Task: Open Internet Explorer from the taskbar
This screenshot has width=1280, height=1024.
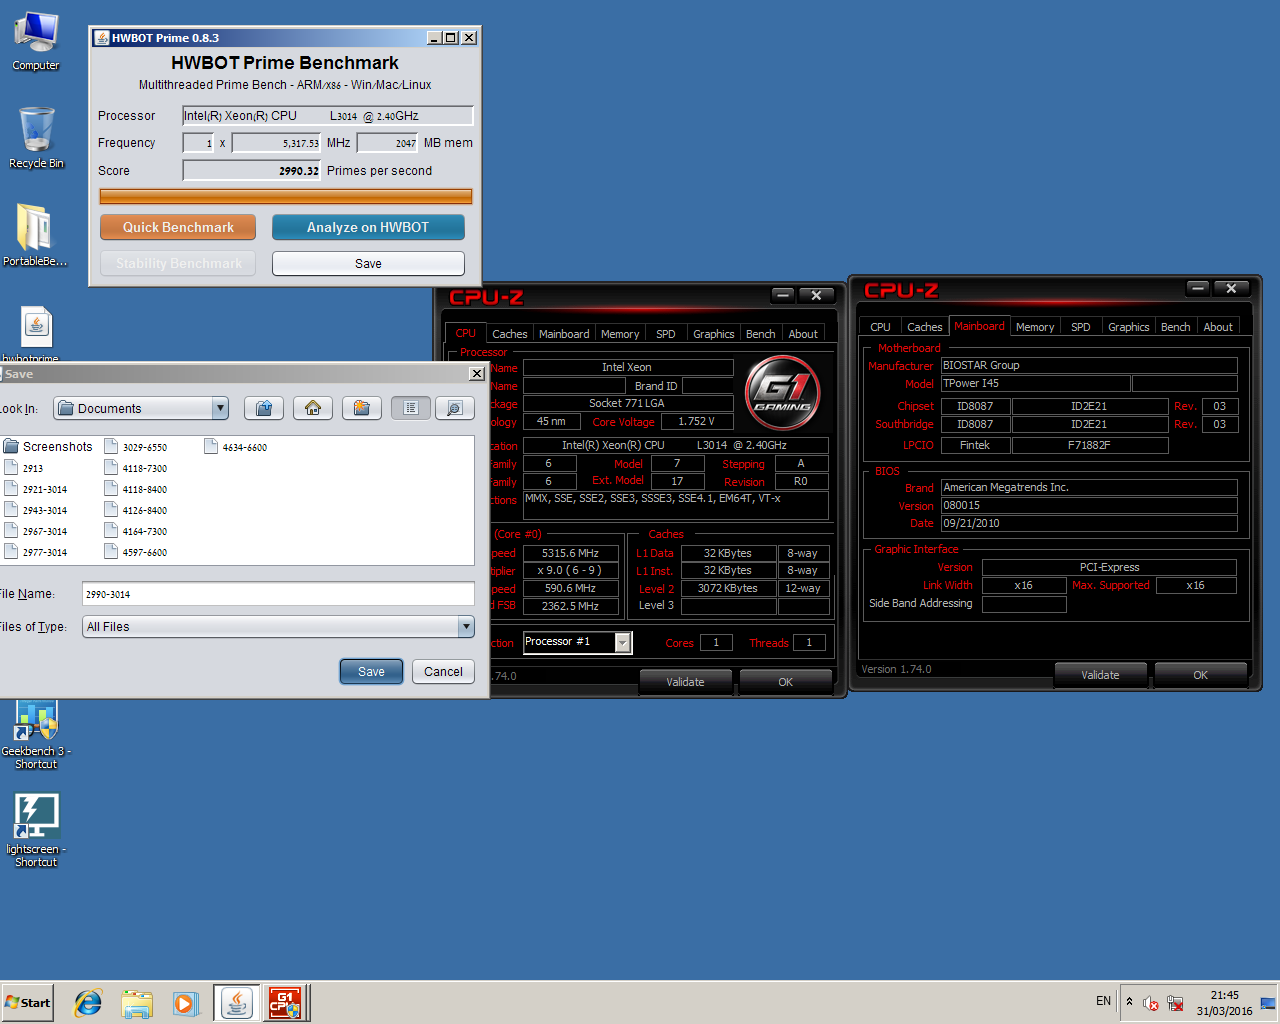Action: point(88,1003)
